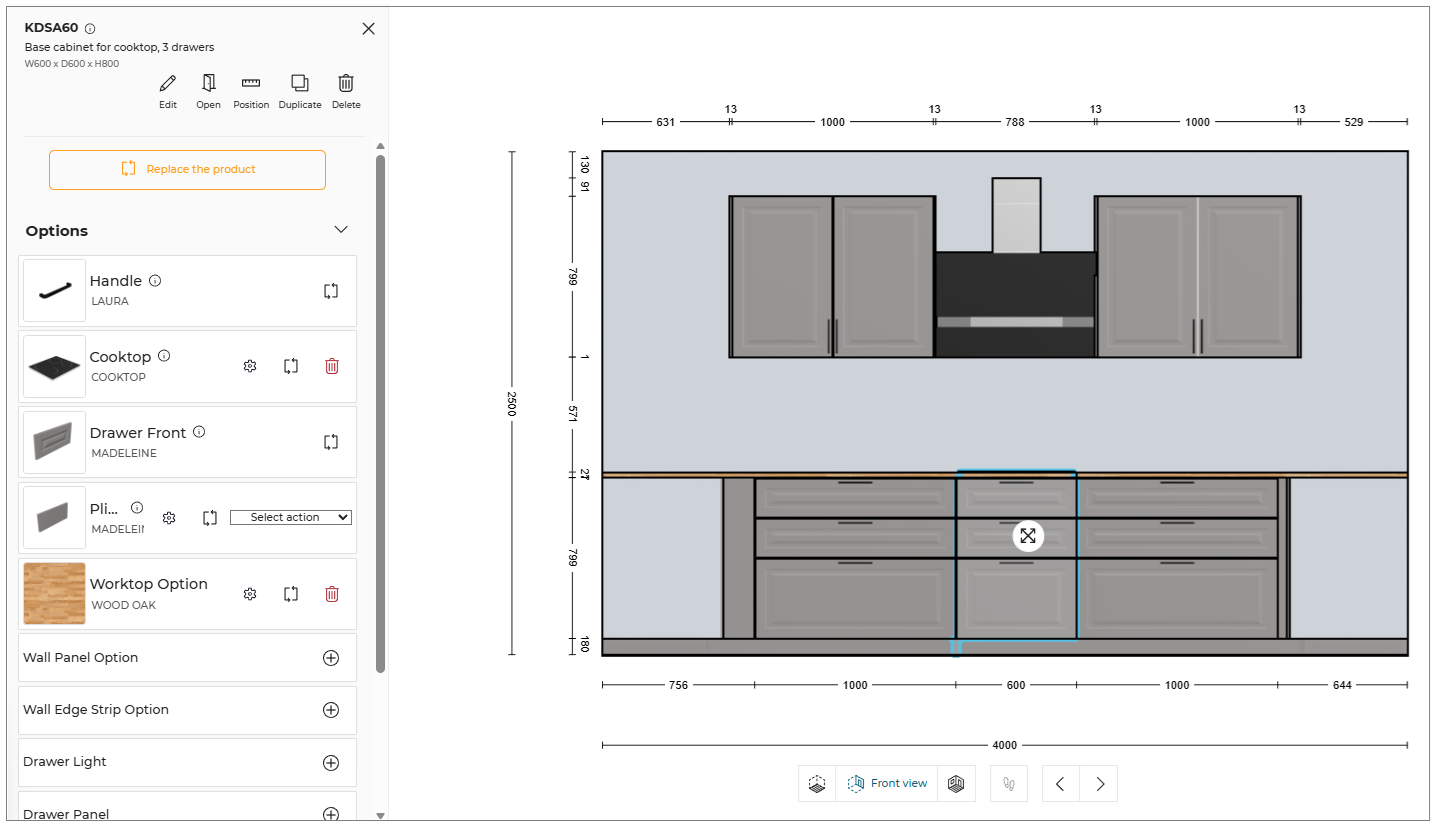Switch to the top plan view icon
1437x826 pixels.
(817, 784)
